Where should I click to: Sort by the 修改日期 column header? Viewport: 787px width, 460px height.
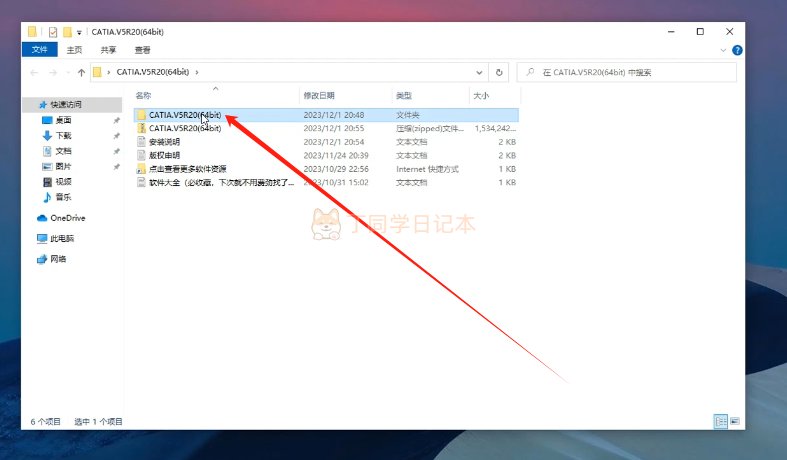tap(319, 95)
